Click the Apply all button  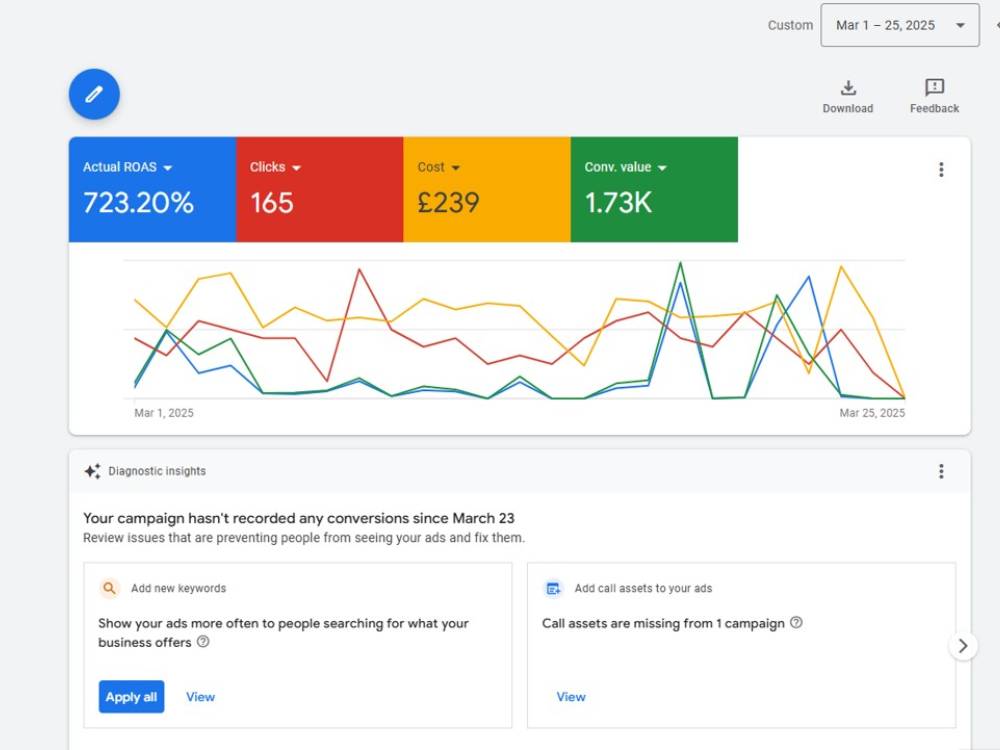coord(131,696)
